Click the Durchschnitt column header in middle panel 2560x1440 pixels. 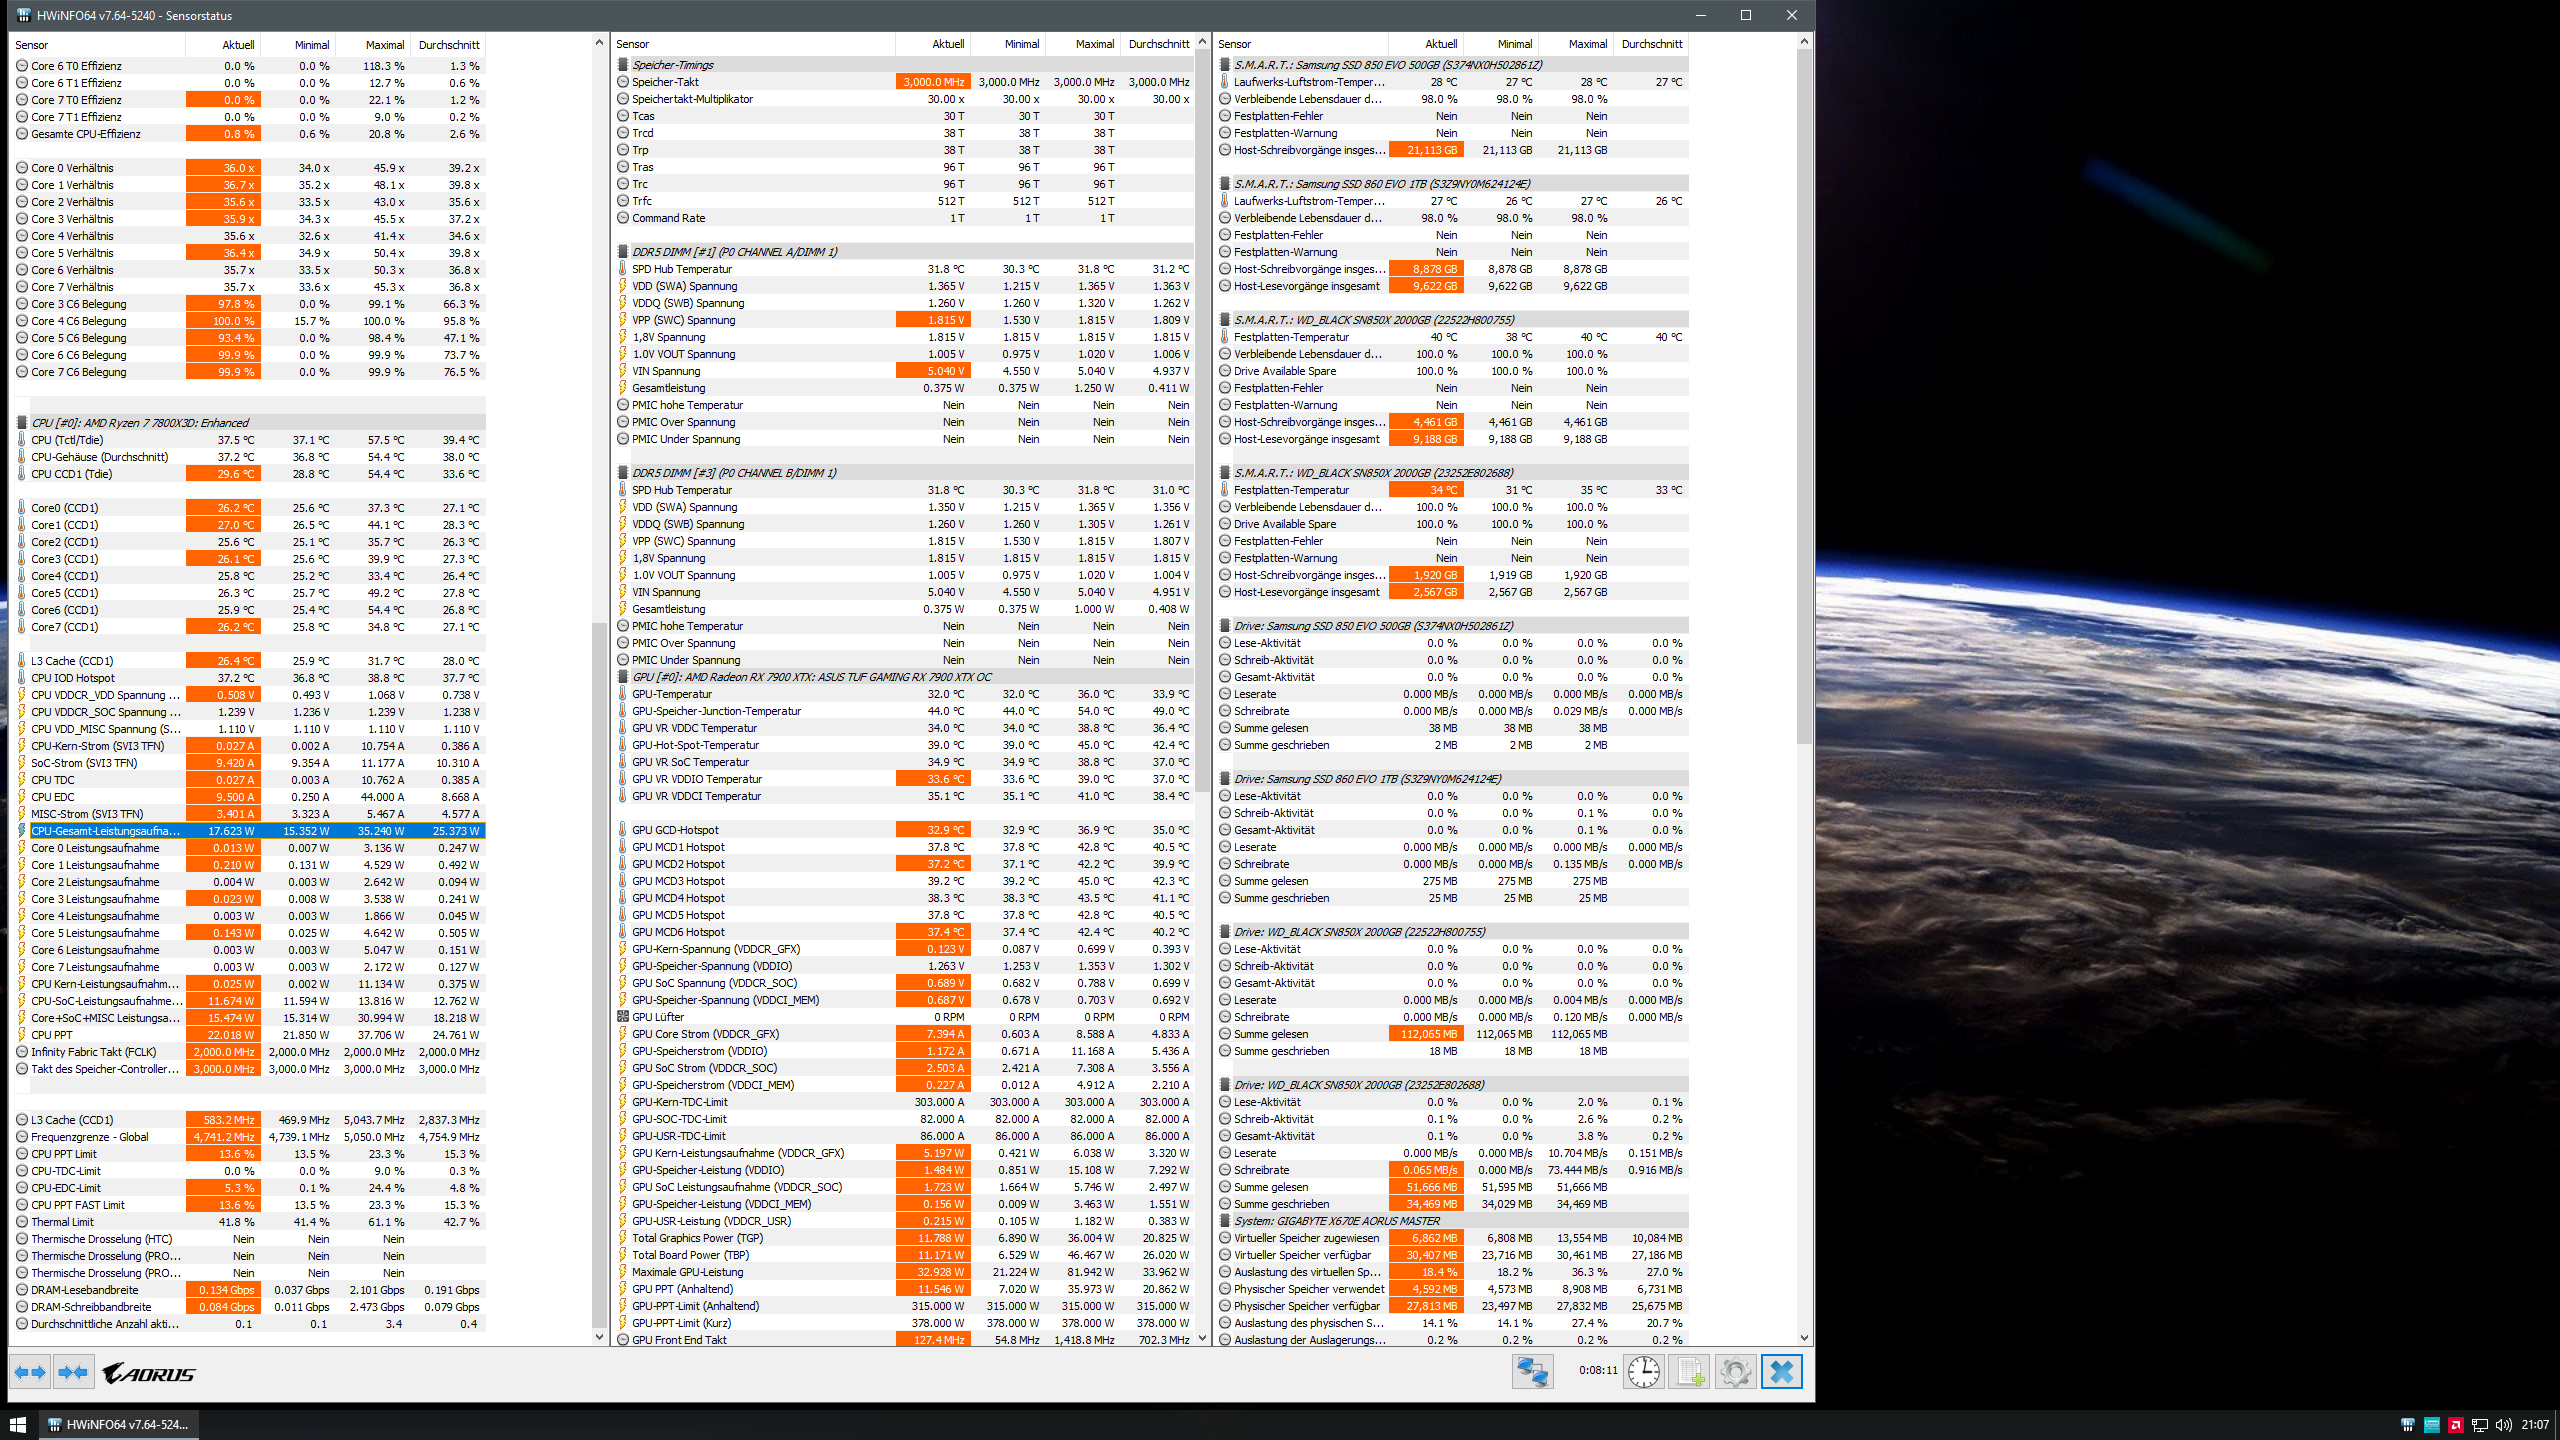(x=1158, y=44)
